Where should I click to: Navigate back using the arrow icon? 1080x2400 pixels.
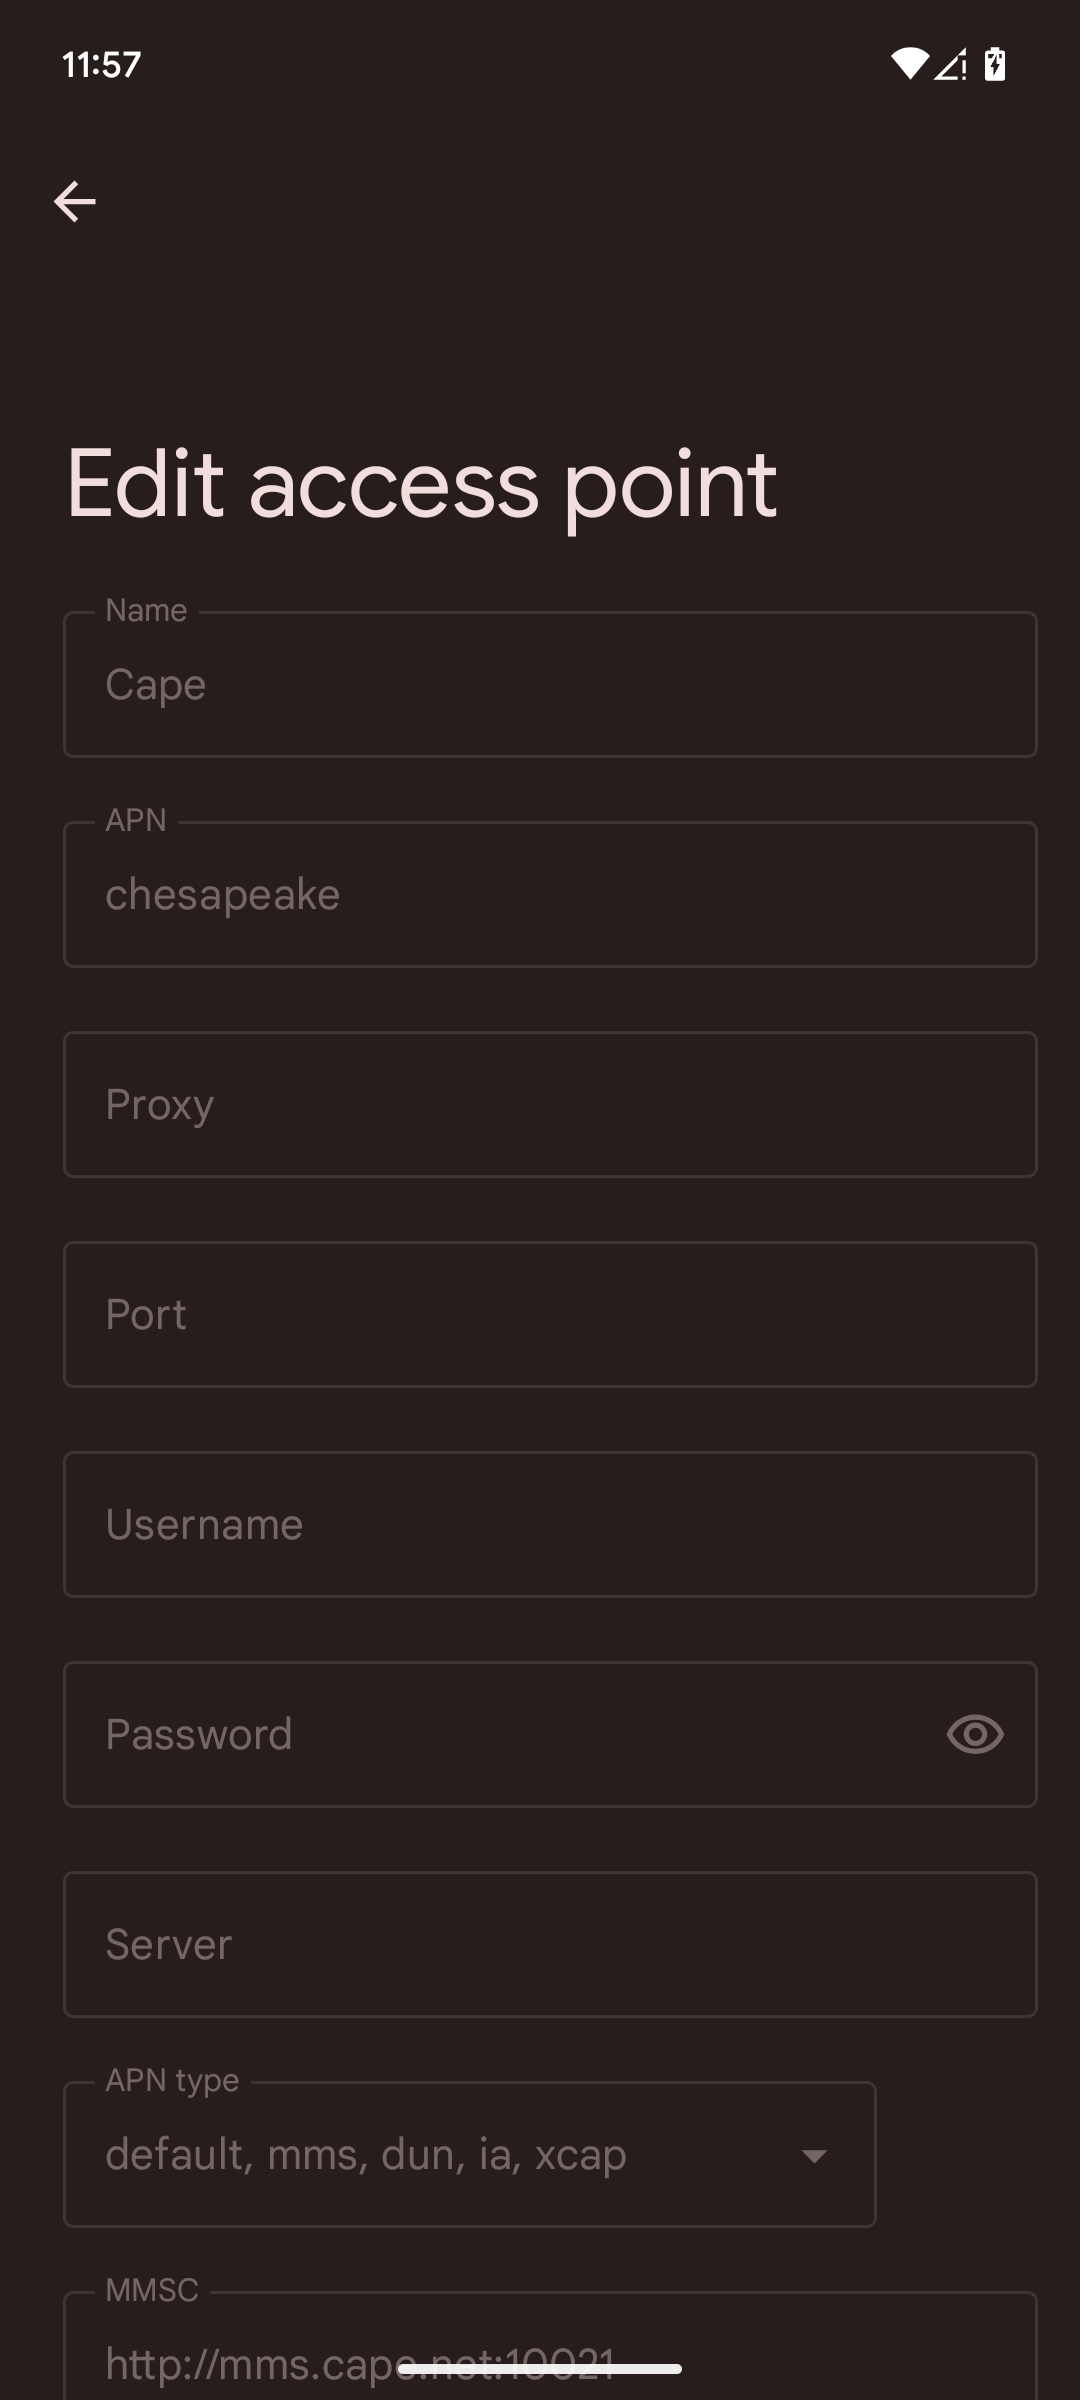[74, 200]
